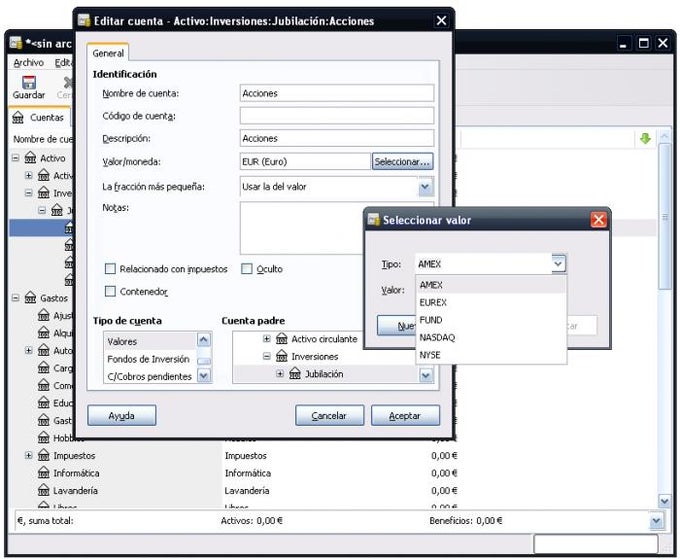Click the Cancelar button
680x559 pixels.
(330, 415)
